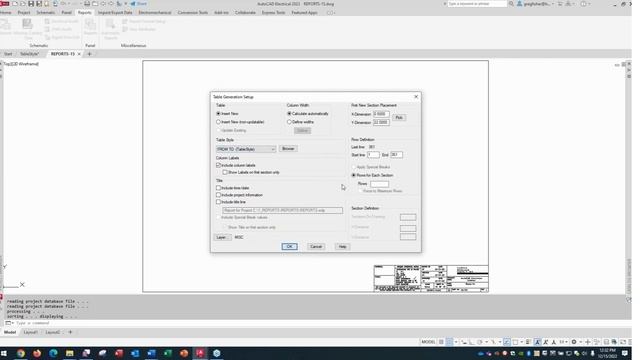Open the Electromechanical ribbon tab
Image resolution: width=640 pixels, height=360 pixels.
coord(155,13)
